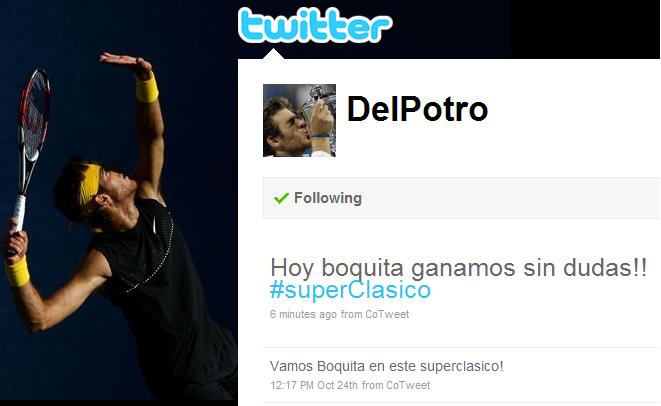
Task: Open the #superClasico hashtag link
Action: tap(350, 290)
